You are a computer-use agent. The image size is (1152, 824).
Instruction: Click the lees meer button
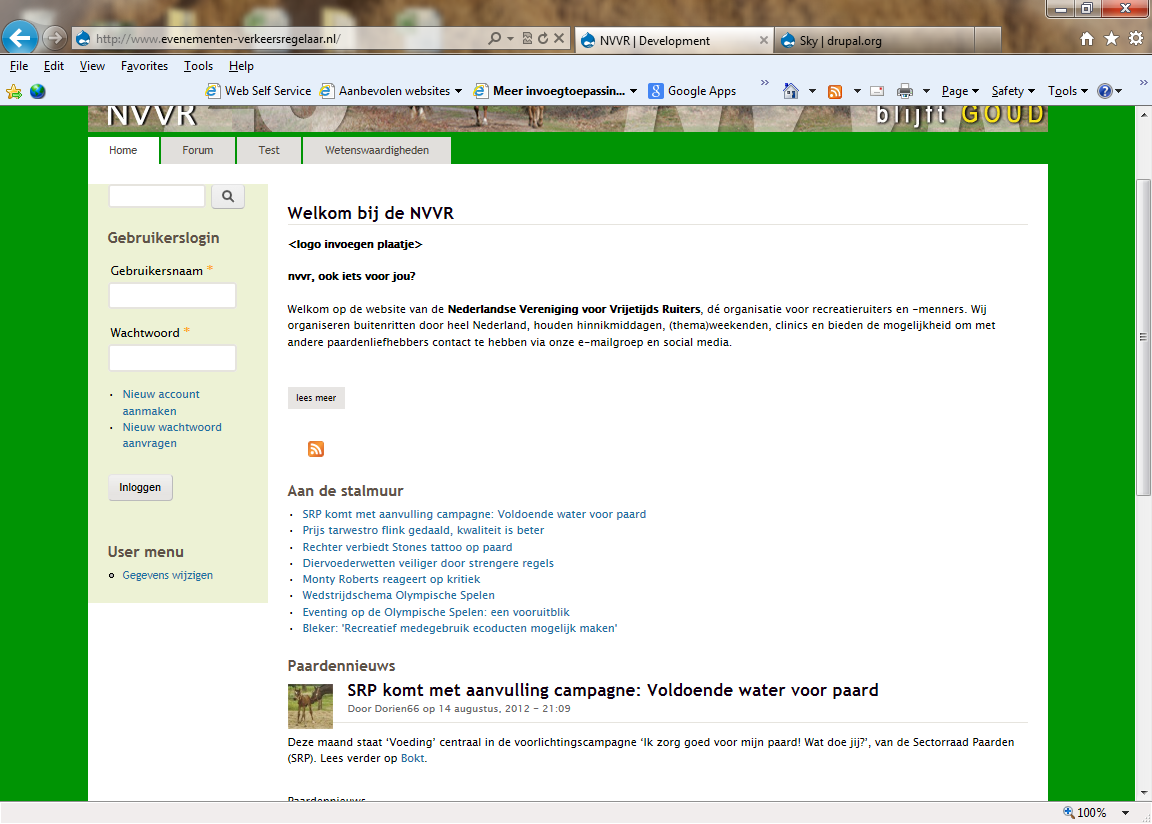(316, 398)
